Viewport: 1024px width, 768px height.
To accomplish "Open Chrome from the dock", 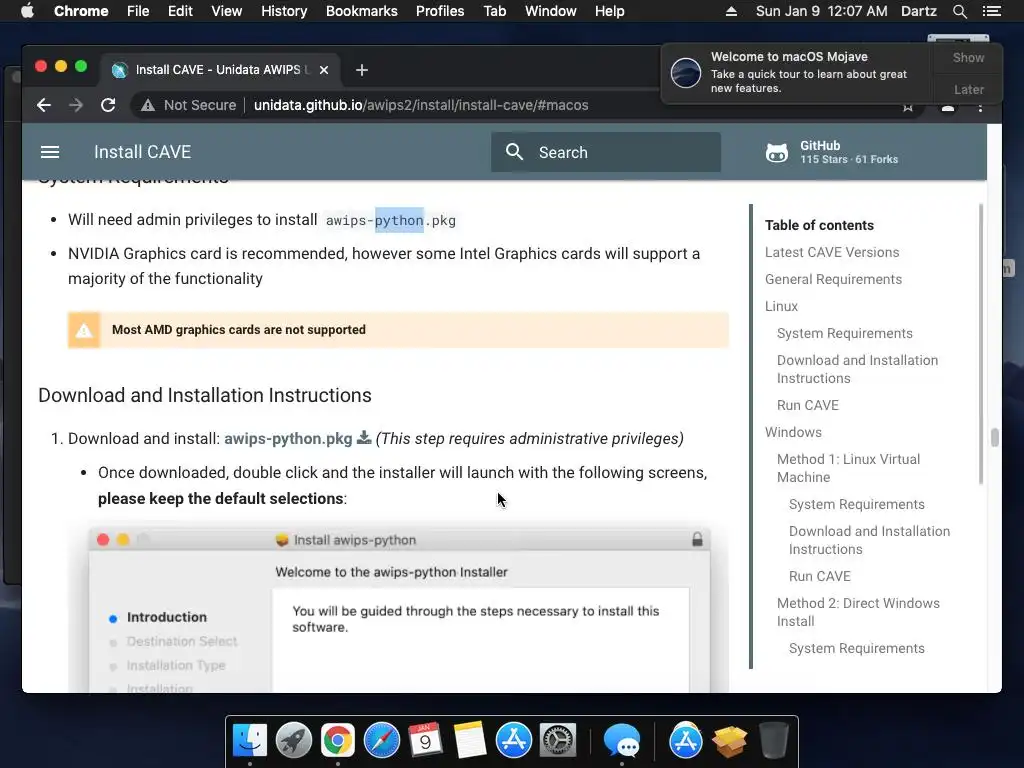I will tap(338, 740).
